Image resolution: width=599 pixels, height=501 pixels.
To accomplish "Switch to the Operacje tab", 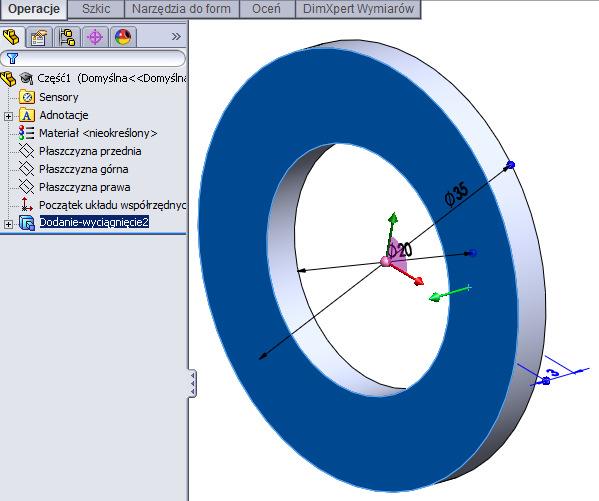I will pos(34,9).
